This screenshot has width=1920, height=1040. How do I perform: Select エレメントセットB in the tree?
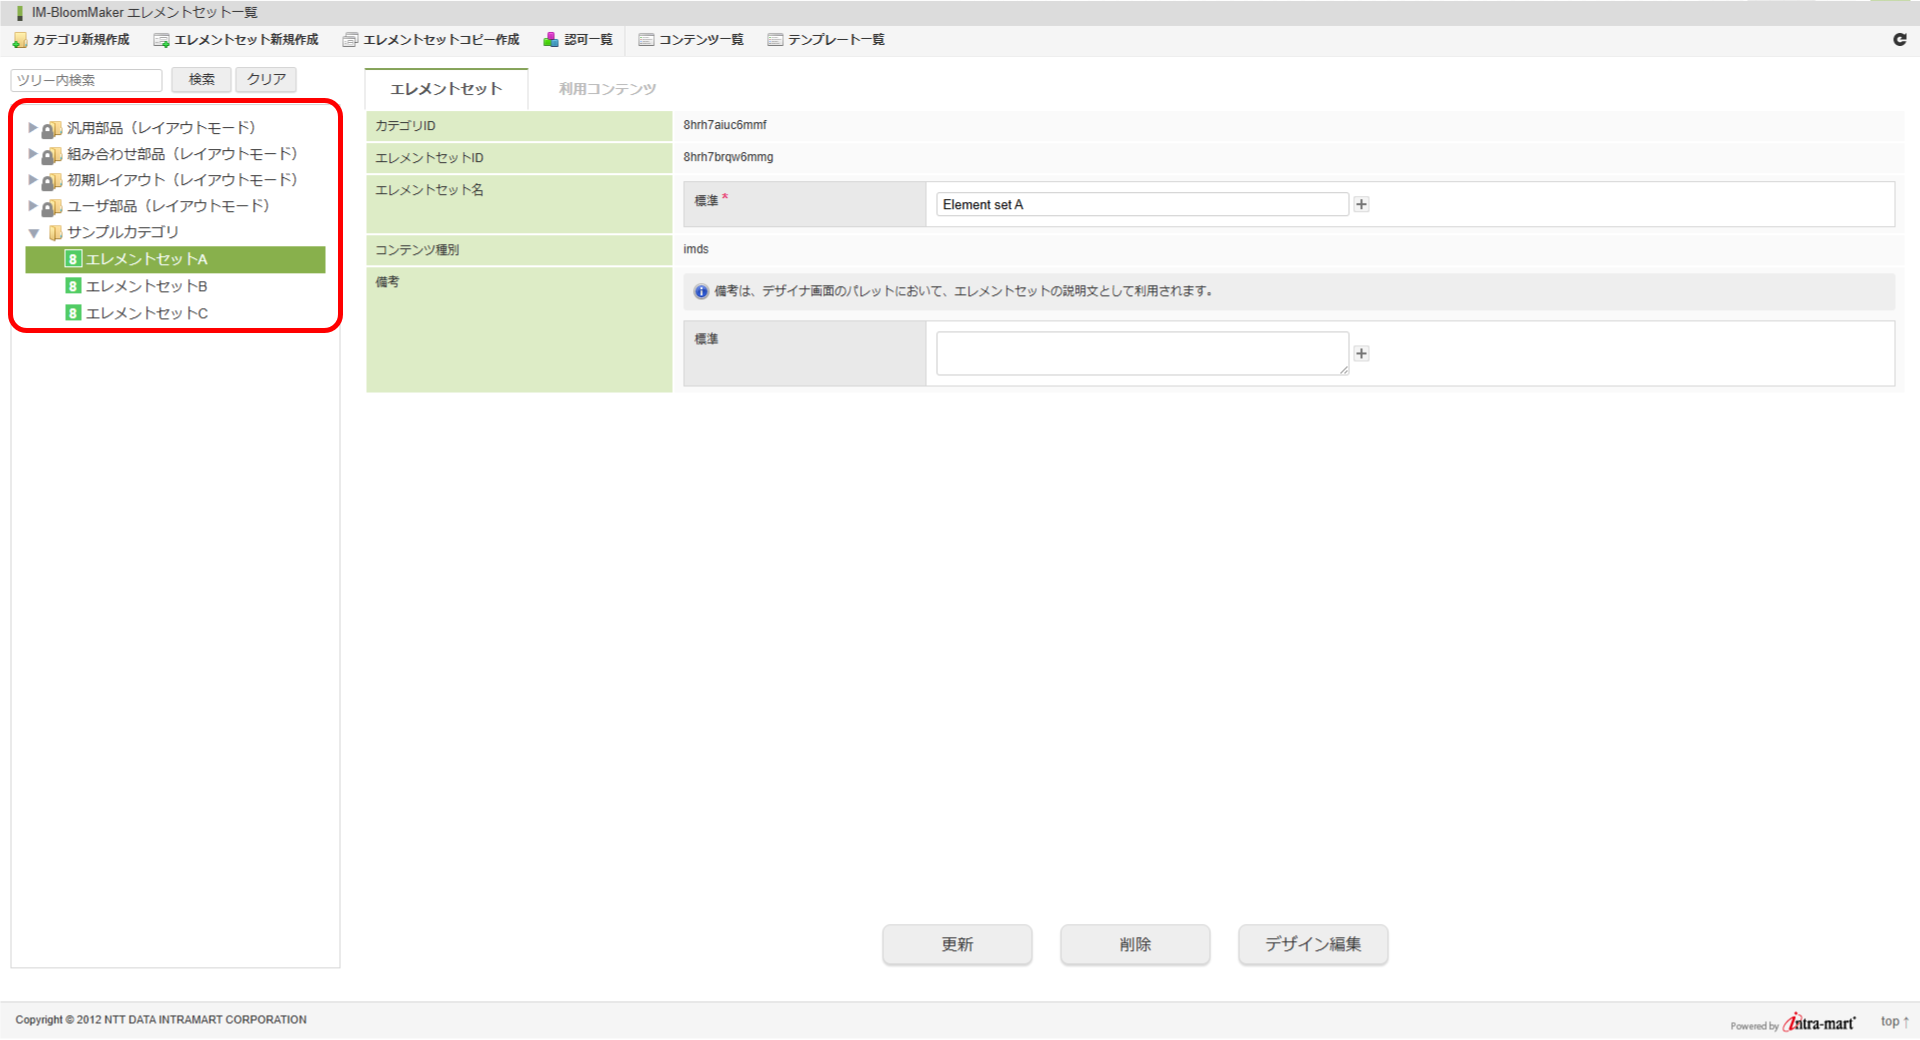coord(145,285)
